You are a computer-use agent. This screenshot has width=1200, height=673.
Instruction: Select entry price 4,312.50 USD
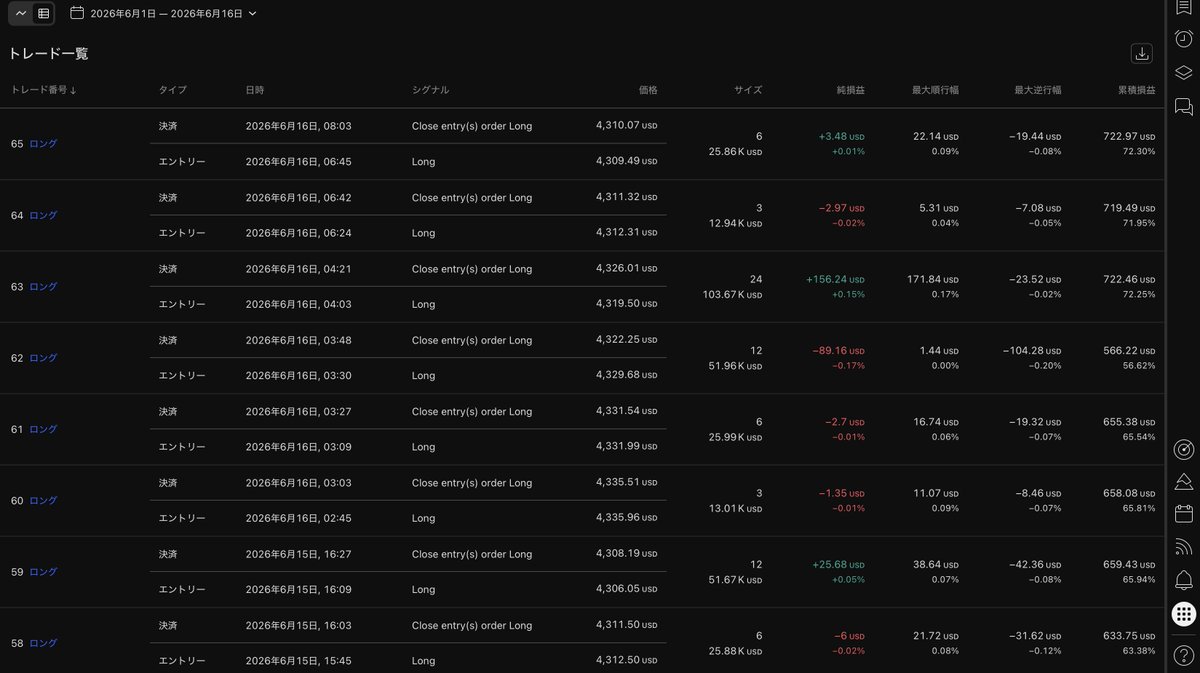click(x=626, y=661)
